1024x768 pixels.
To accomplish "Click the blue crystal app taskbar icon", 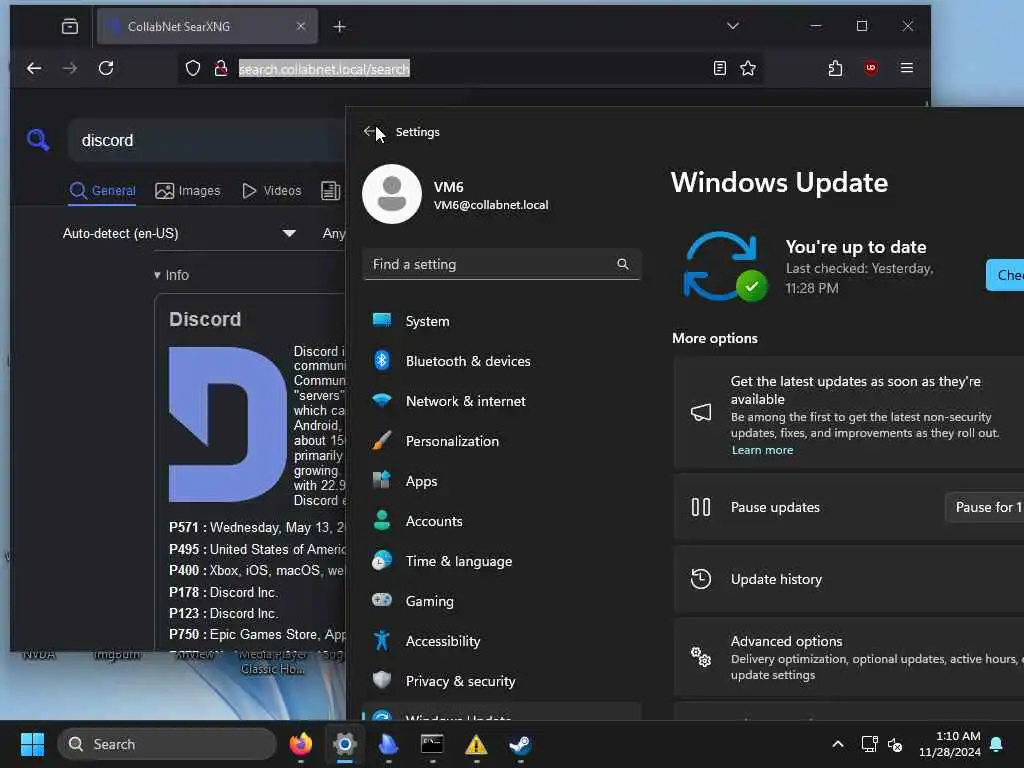I will pyautogui.click(x=389, y=744).
